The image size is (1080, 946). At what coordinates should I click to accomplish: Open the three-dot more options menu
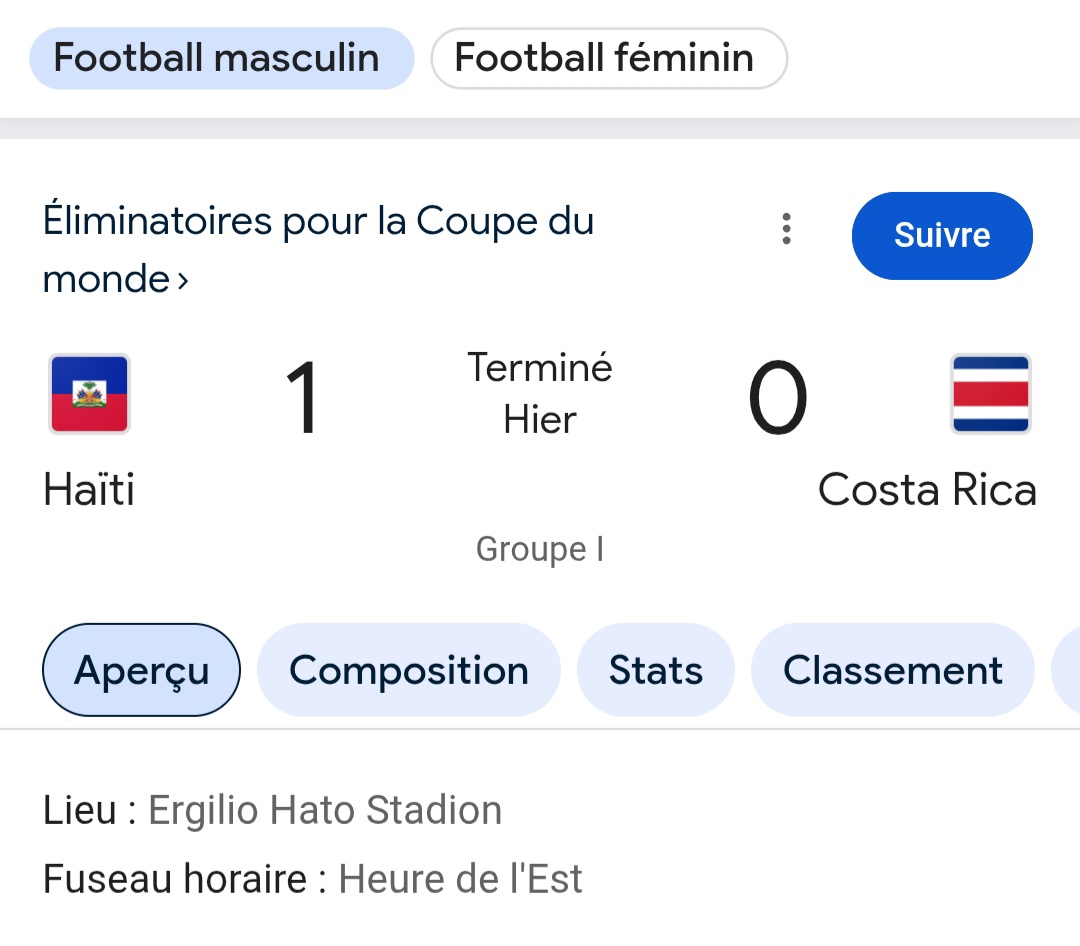(787, 230)
